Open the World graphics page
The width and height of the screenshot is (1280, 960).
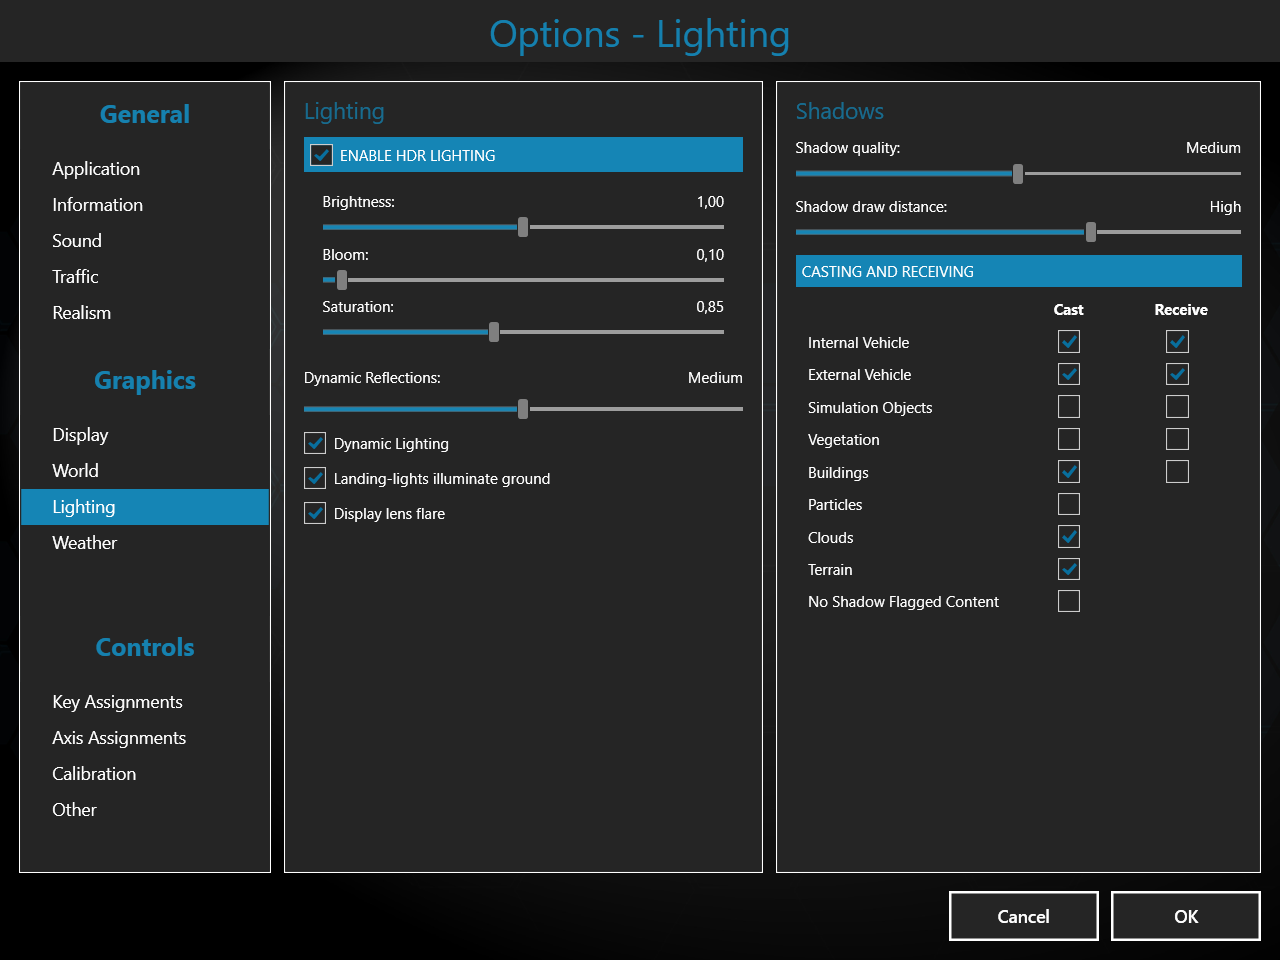75,471
